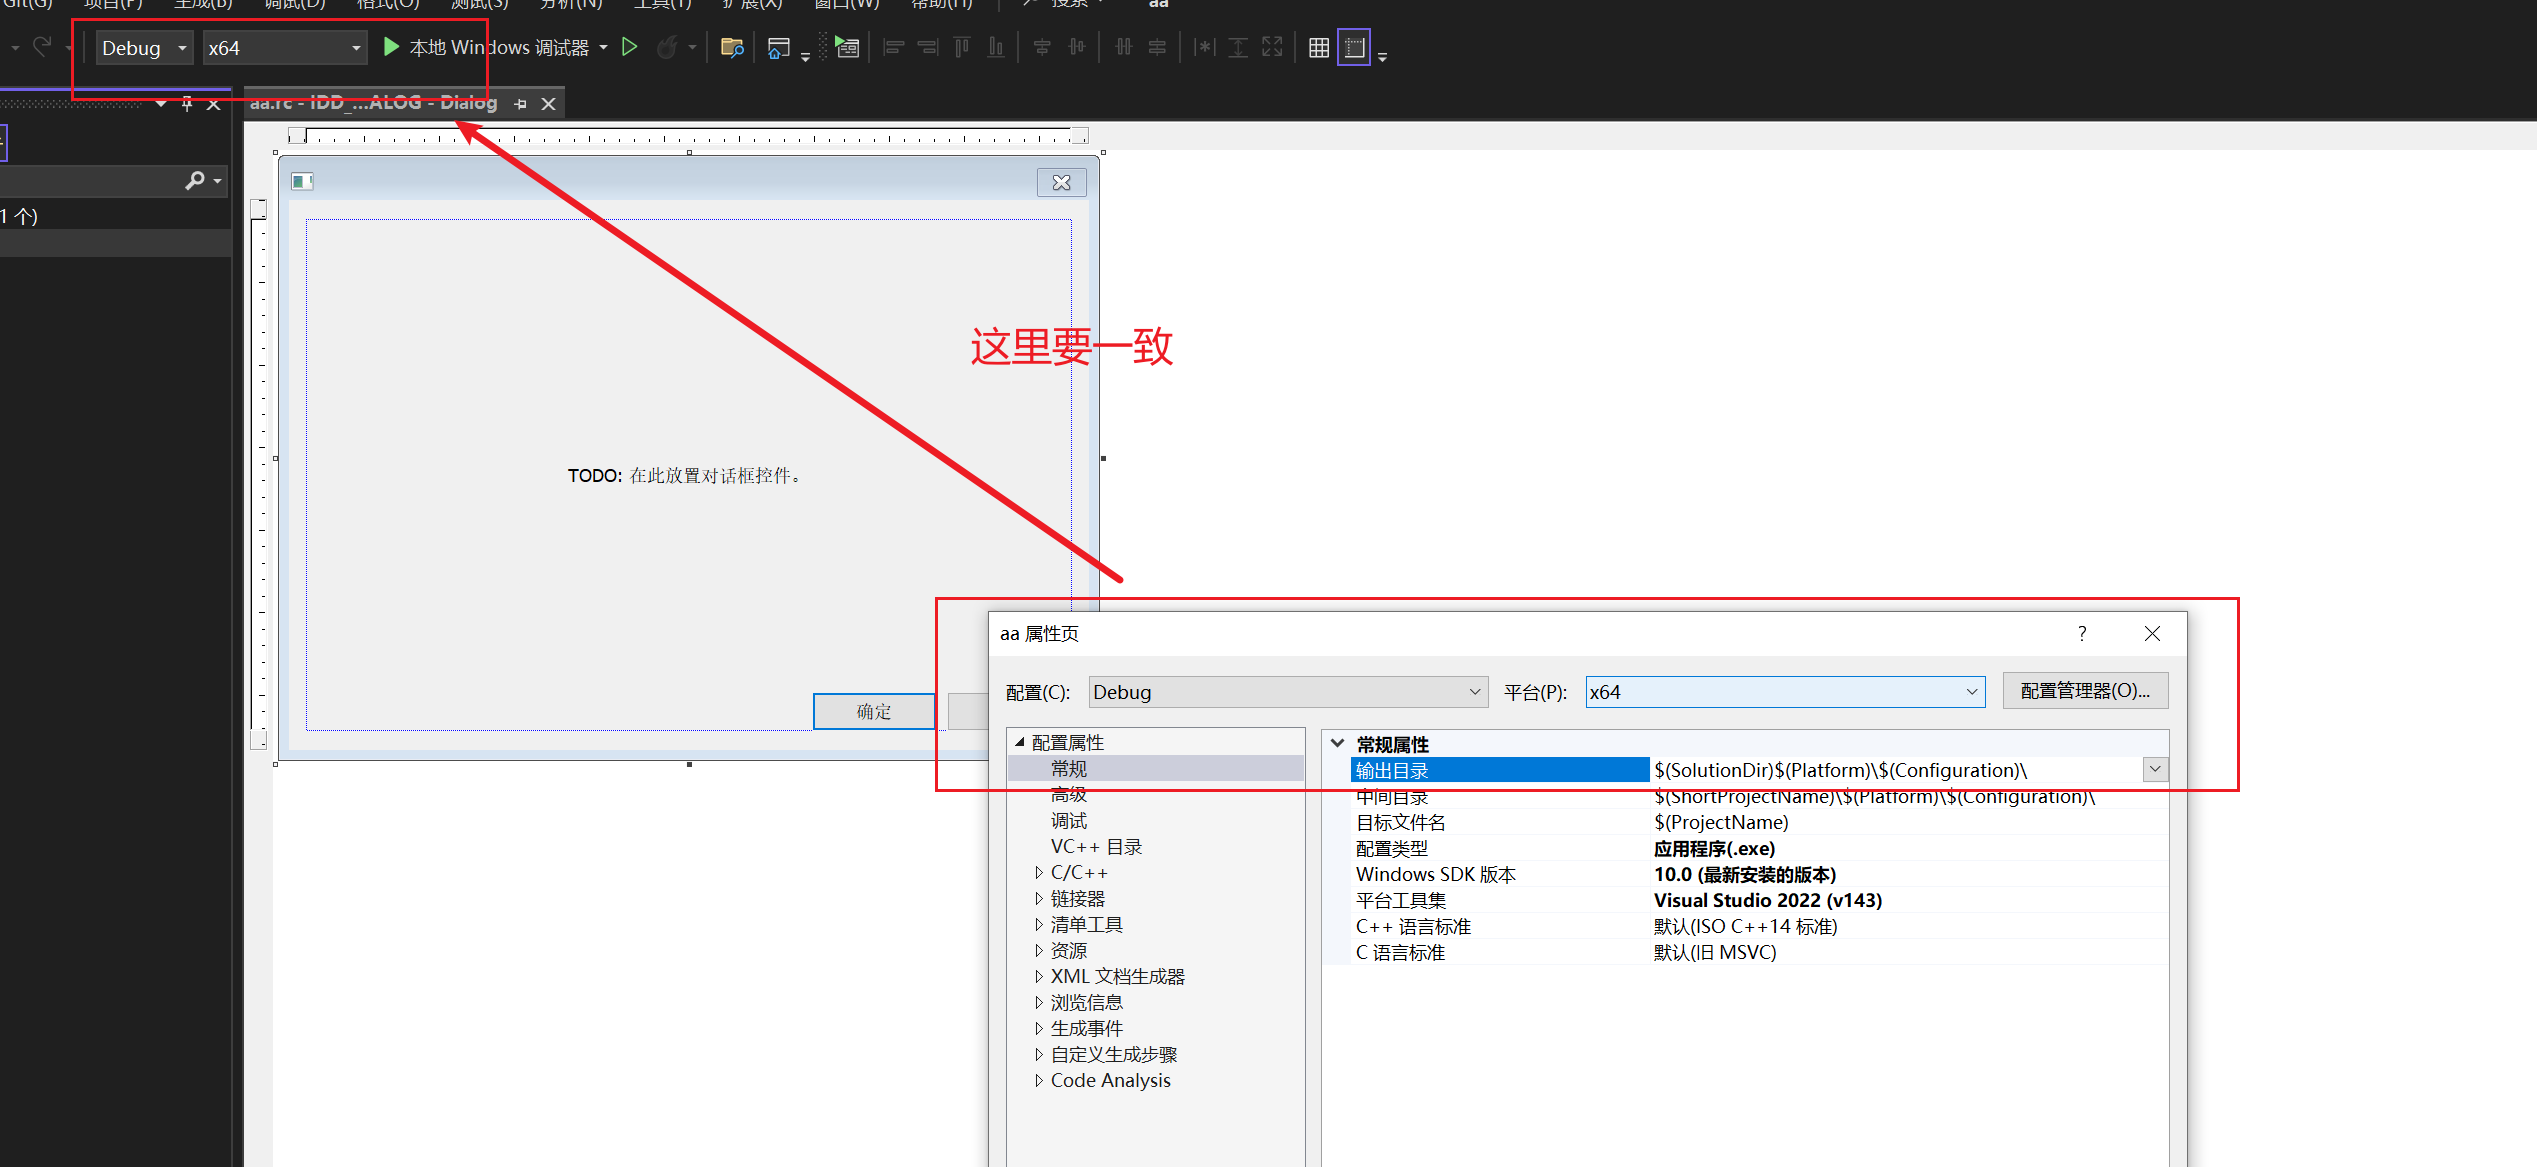Click the Hot Reload flame icon
This screenshot has width=2537, height=1167.
667,47
